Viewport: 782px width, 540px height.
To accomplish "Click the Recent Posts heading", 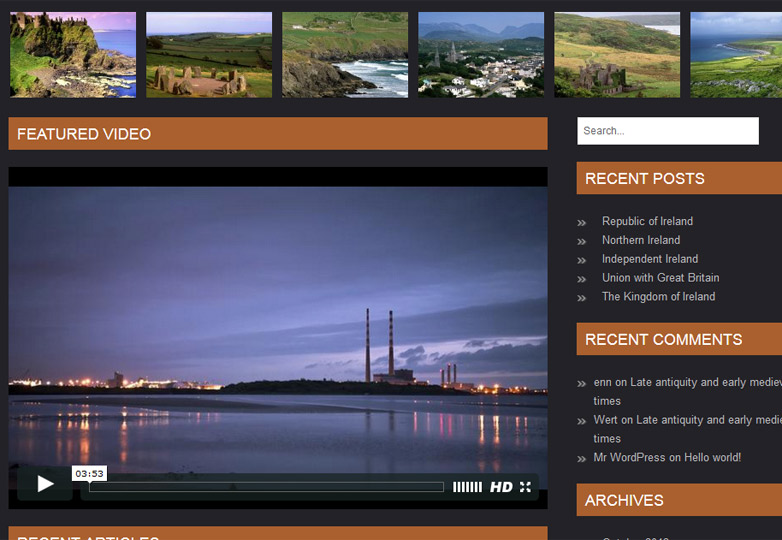I will pos(645,179).
